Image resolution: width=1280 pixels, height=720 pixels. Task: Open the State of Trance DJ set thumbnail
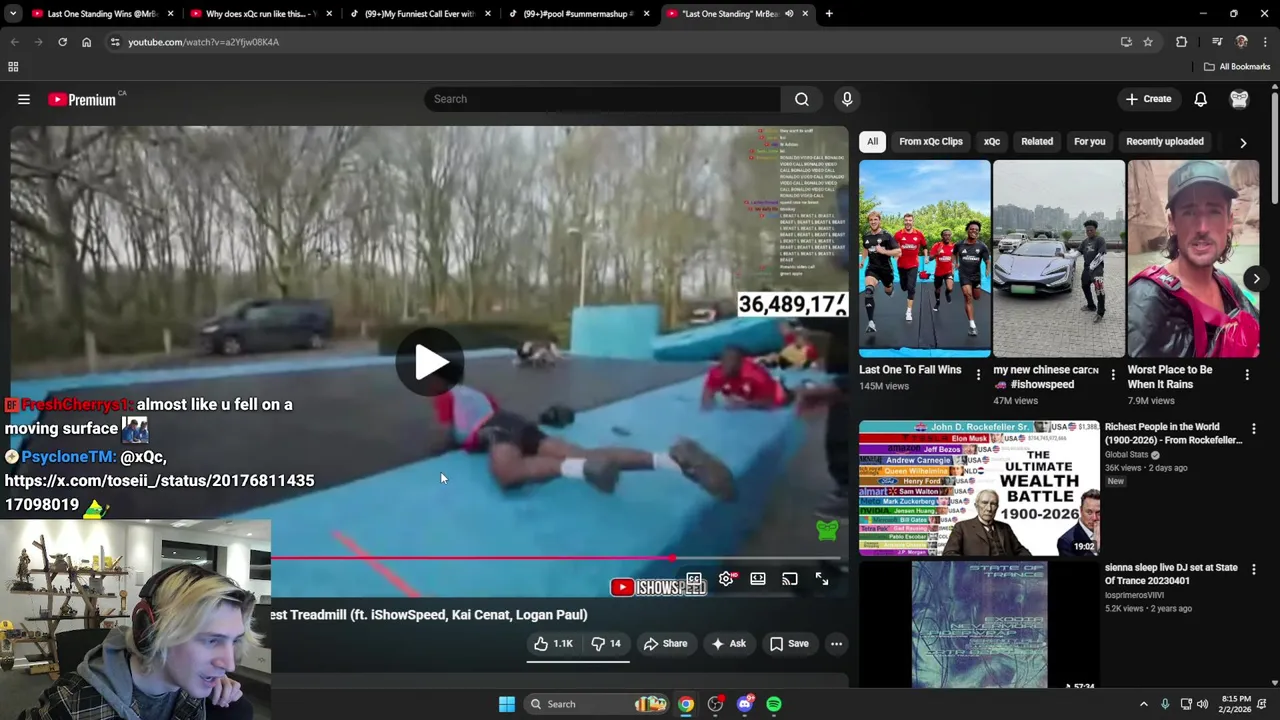tap(979, 625)
